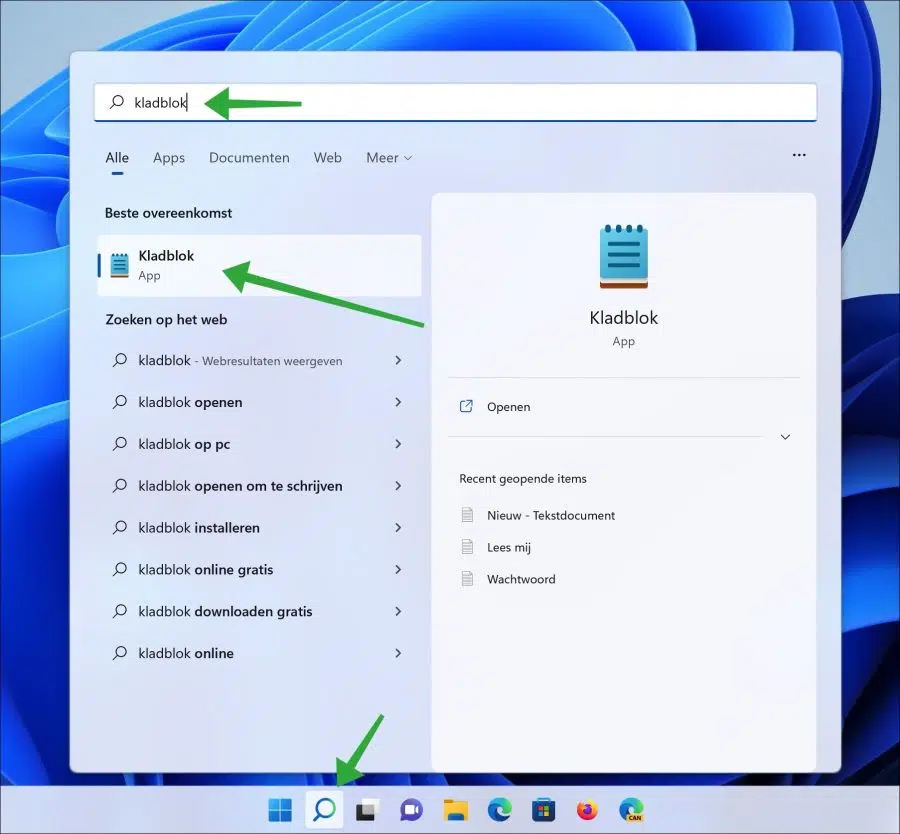Click document icon beside Lees mij

467,547
